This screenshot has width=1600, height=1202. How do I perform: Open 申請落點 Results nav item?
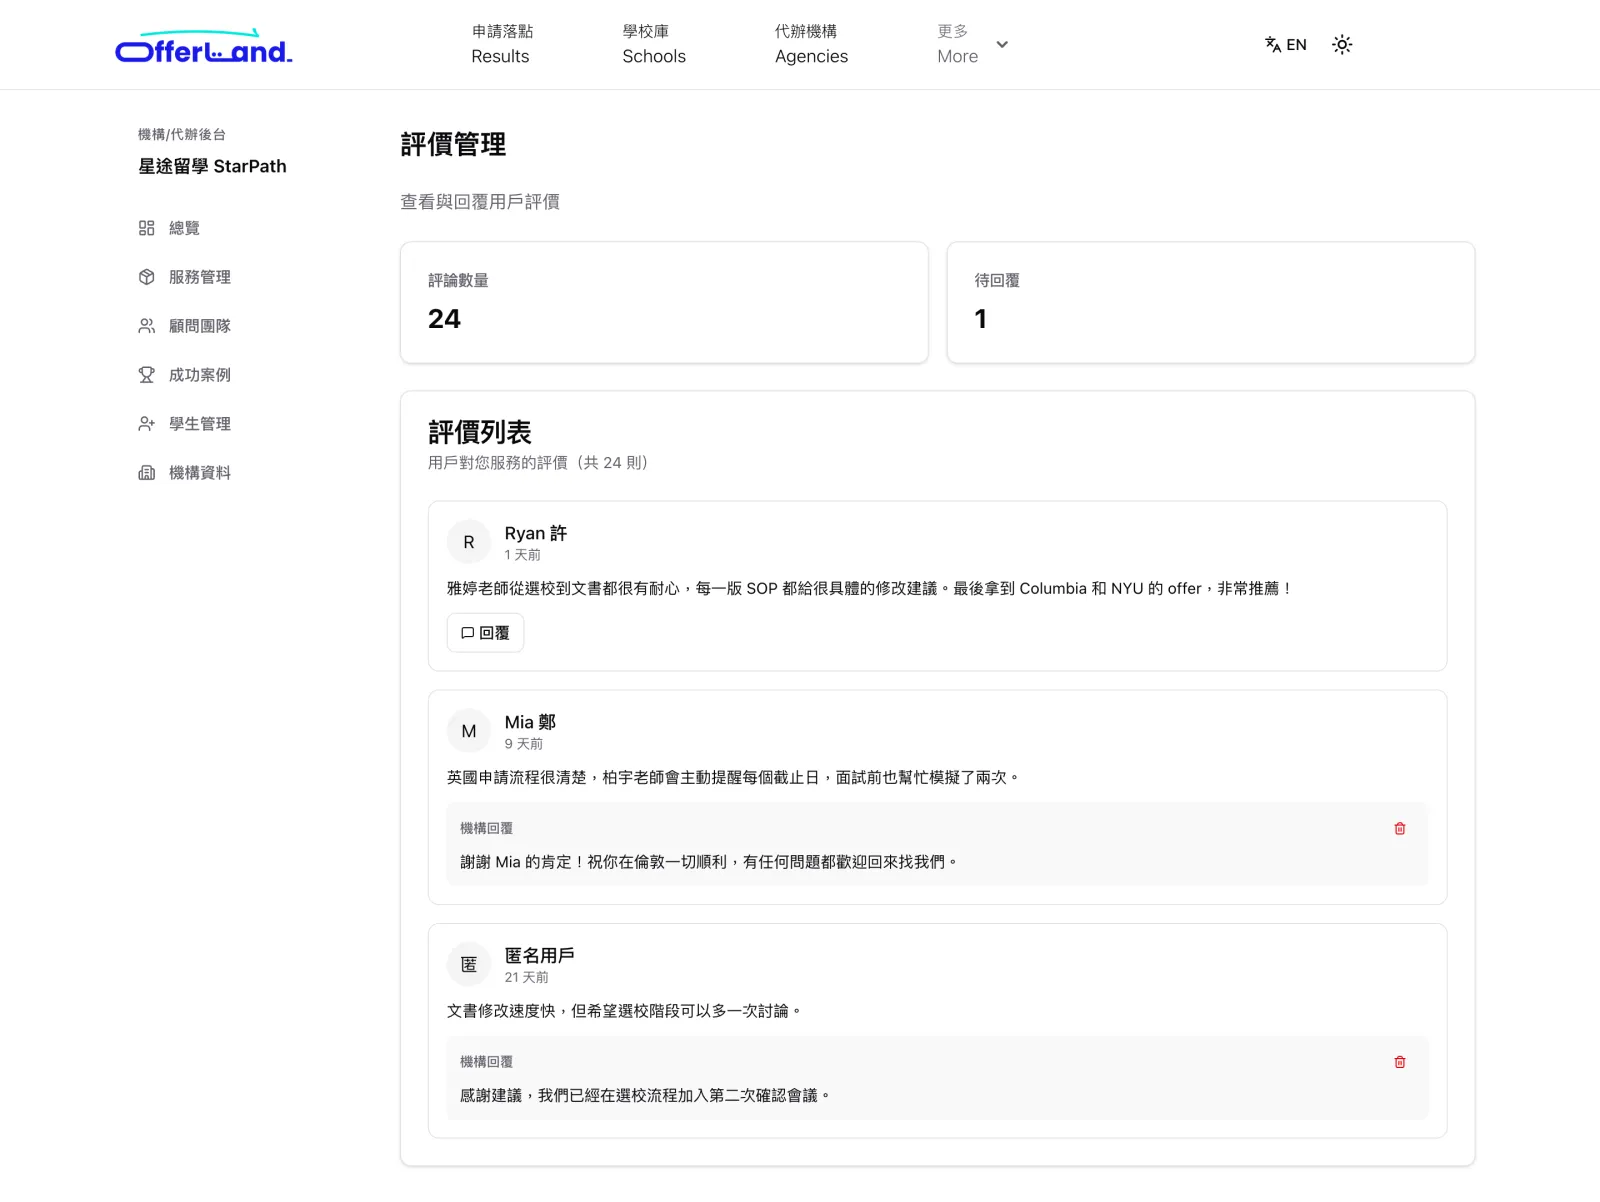click(x=501, y=45)
